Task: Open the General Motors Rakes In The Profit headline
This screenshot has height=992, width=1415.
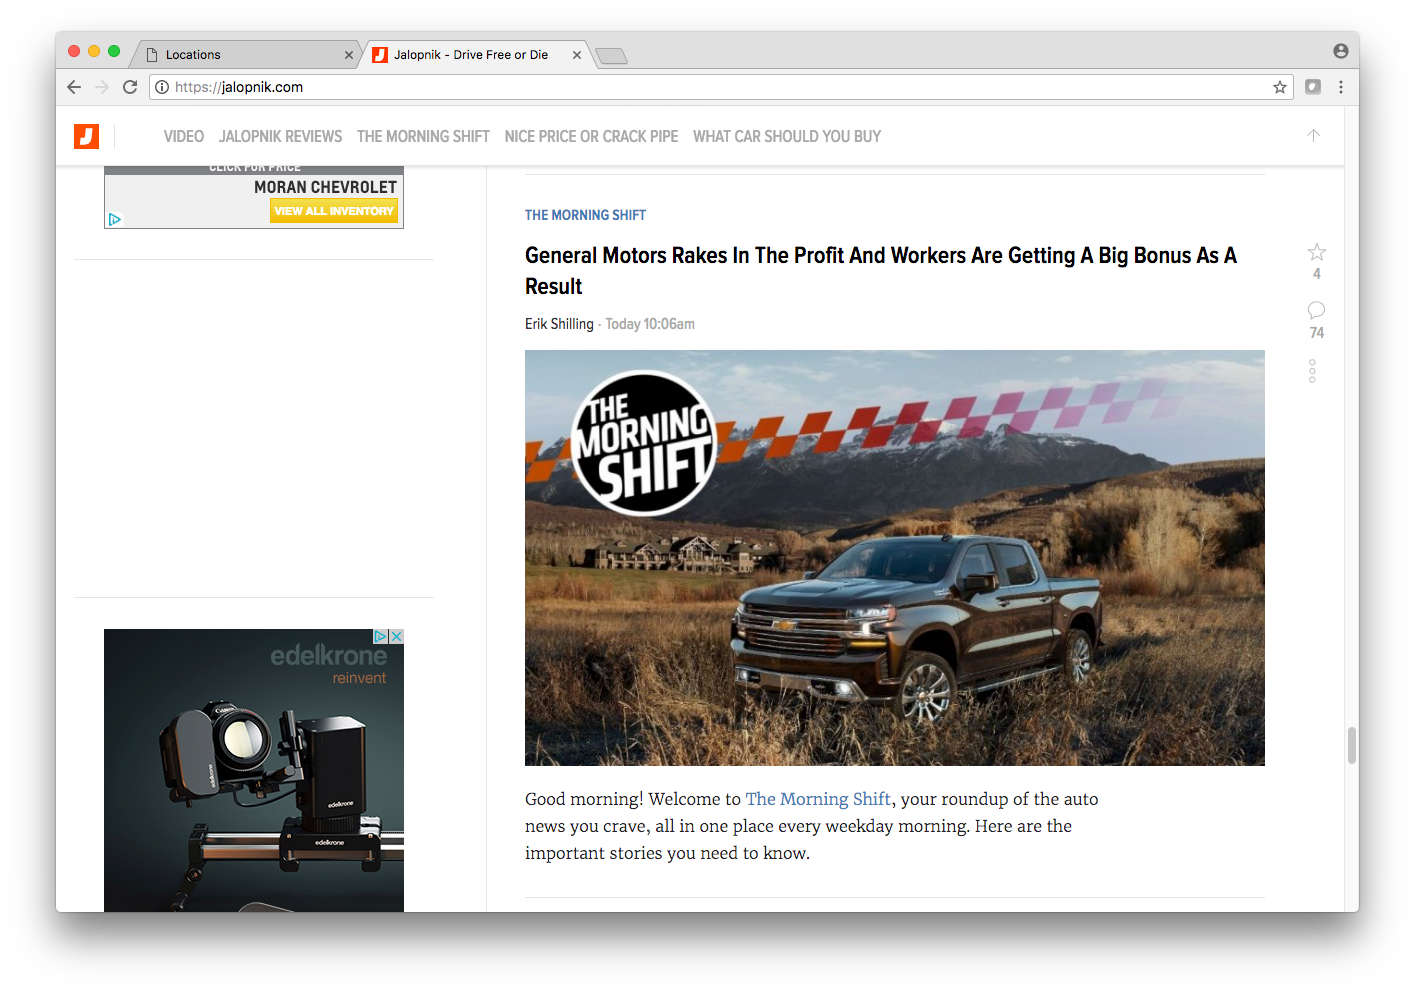Action: coord(881,271)
